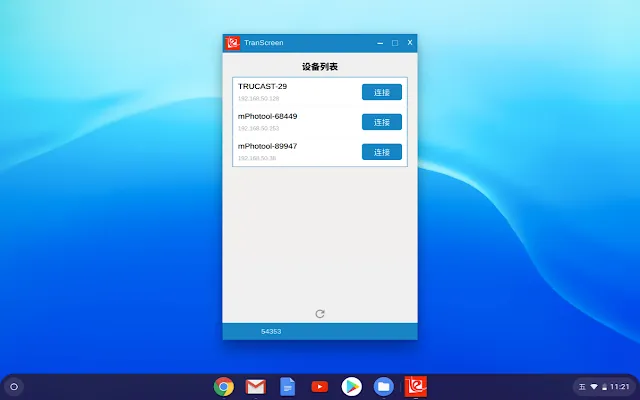
Task: Minimize the TranScreen window
Action: tap(380, 43)
